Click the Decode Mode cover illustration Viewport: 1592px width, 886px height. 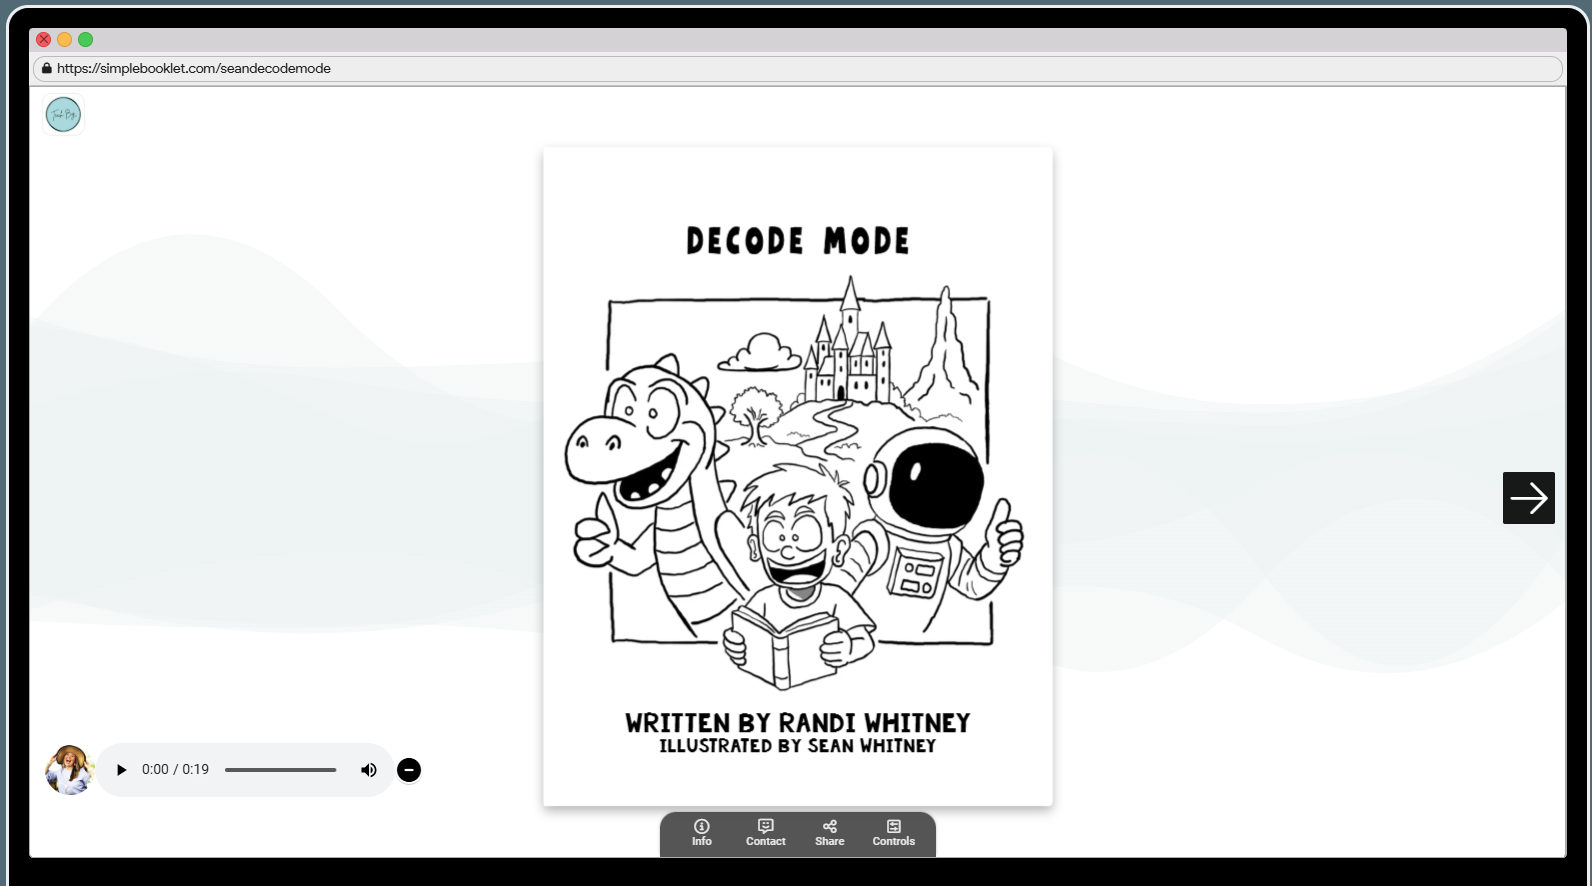797,480
